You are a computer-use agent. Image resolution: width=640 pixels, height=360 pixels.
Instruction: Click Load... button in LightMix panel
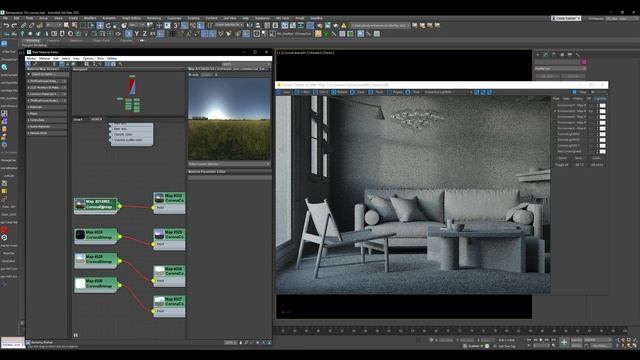(x=596, y=158)
